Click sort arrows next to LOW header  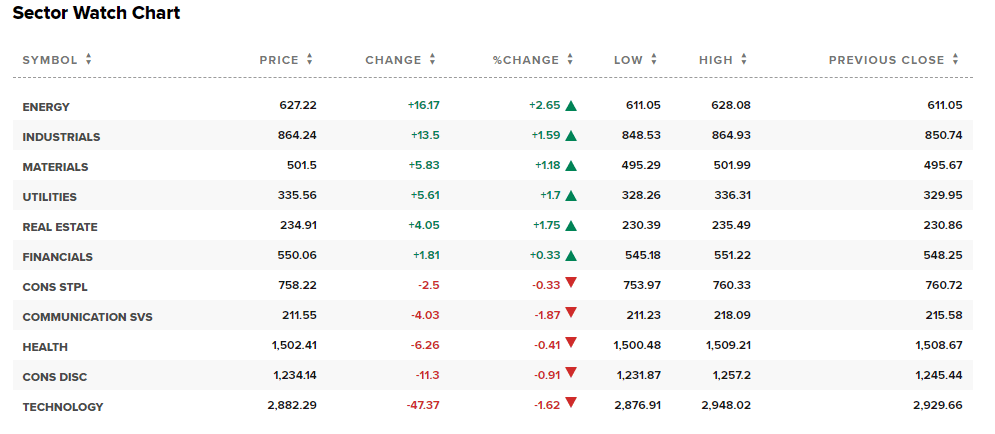654,60
